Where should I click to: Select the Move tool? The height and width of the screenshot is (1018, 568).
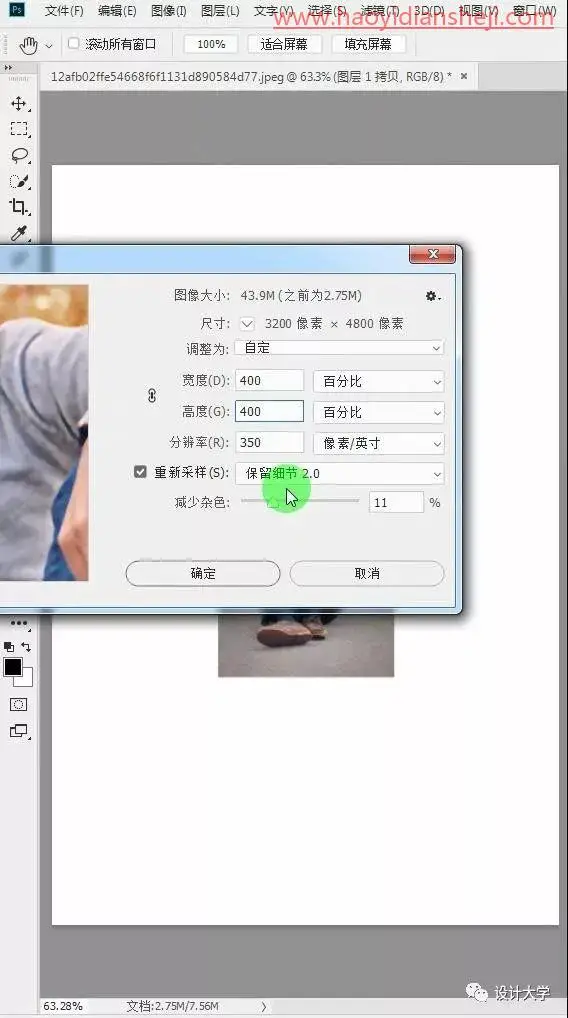coord(19,104)
